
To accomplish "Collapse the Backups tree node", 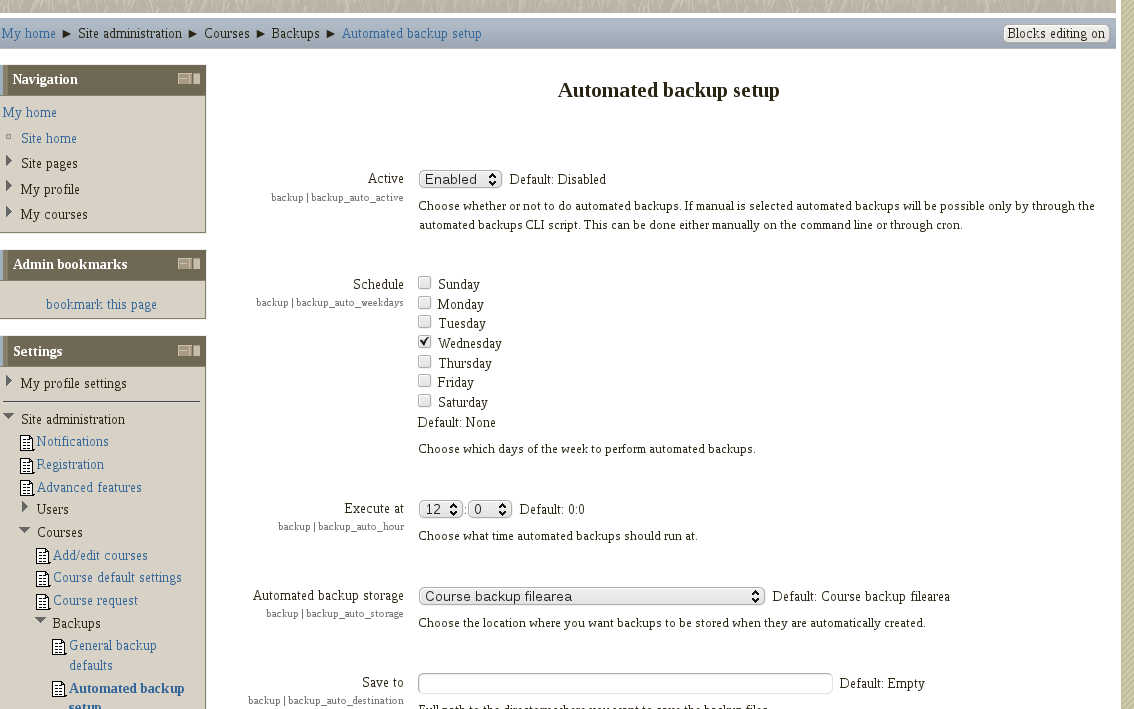I will tap(40, 621).
